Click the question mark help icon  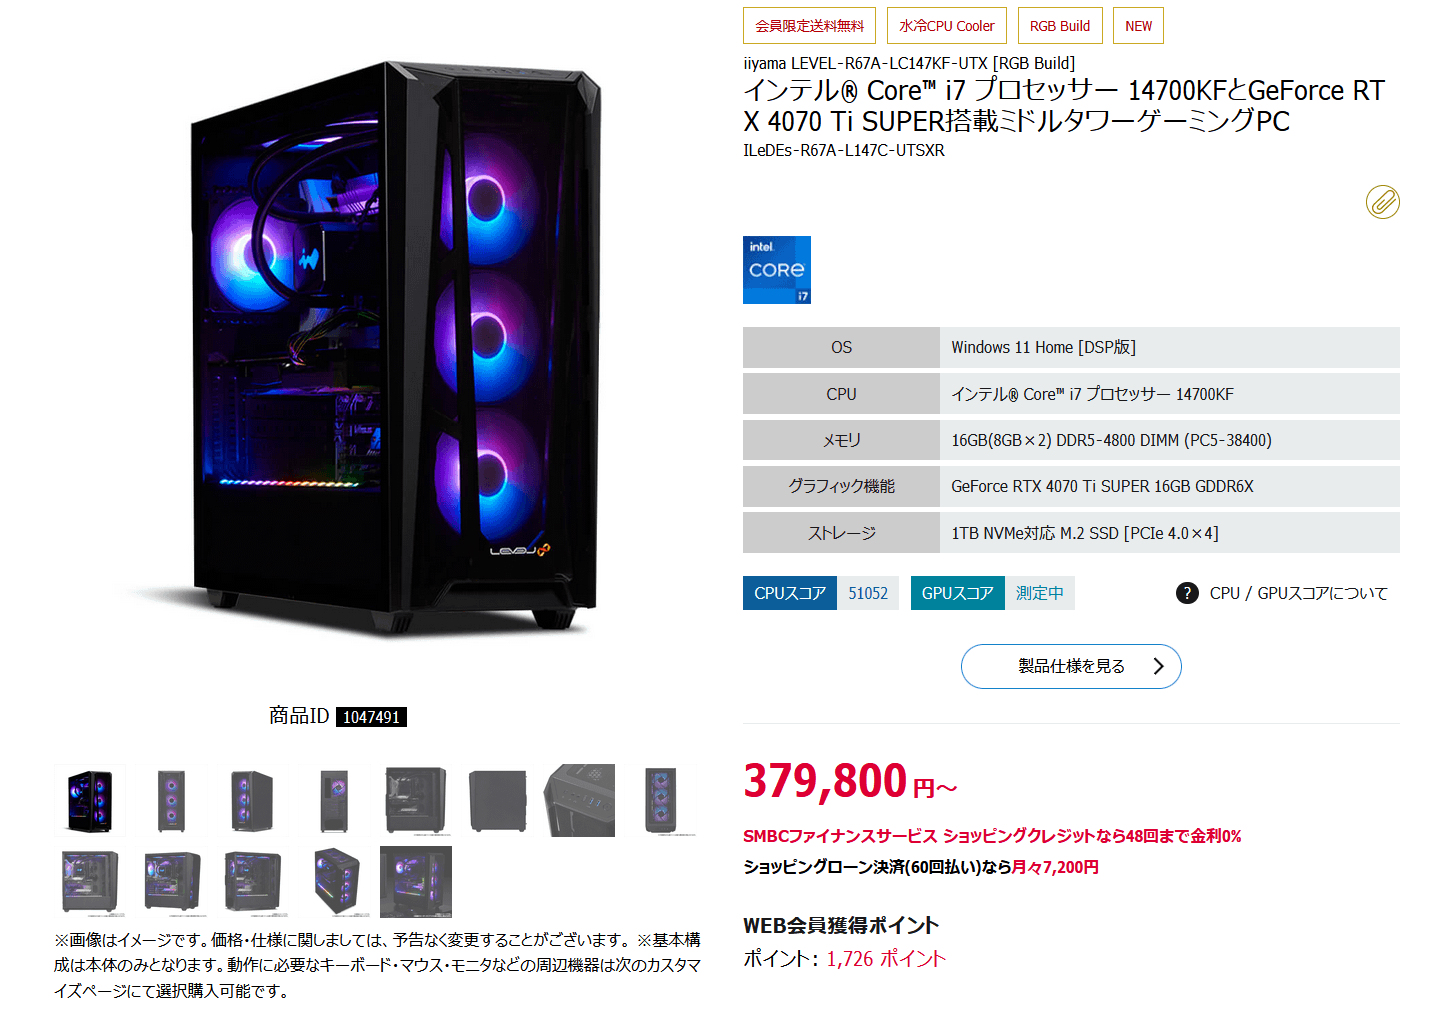(1187, 593)
